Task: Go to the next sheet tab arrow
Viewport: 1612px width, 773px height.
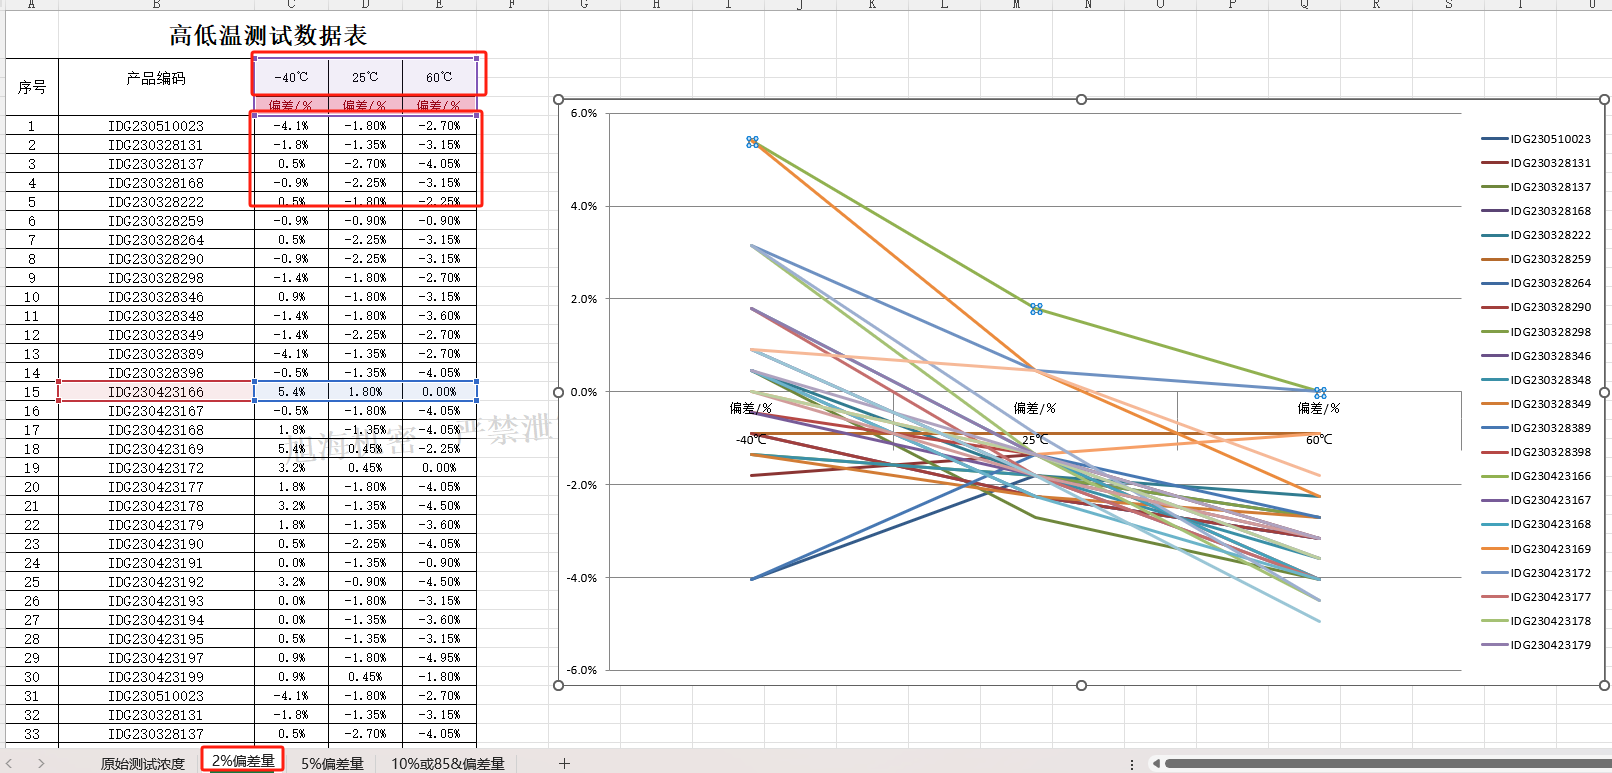Action: (41, 763)
